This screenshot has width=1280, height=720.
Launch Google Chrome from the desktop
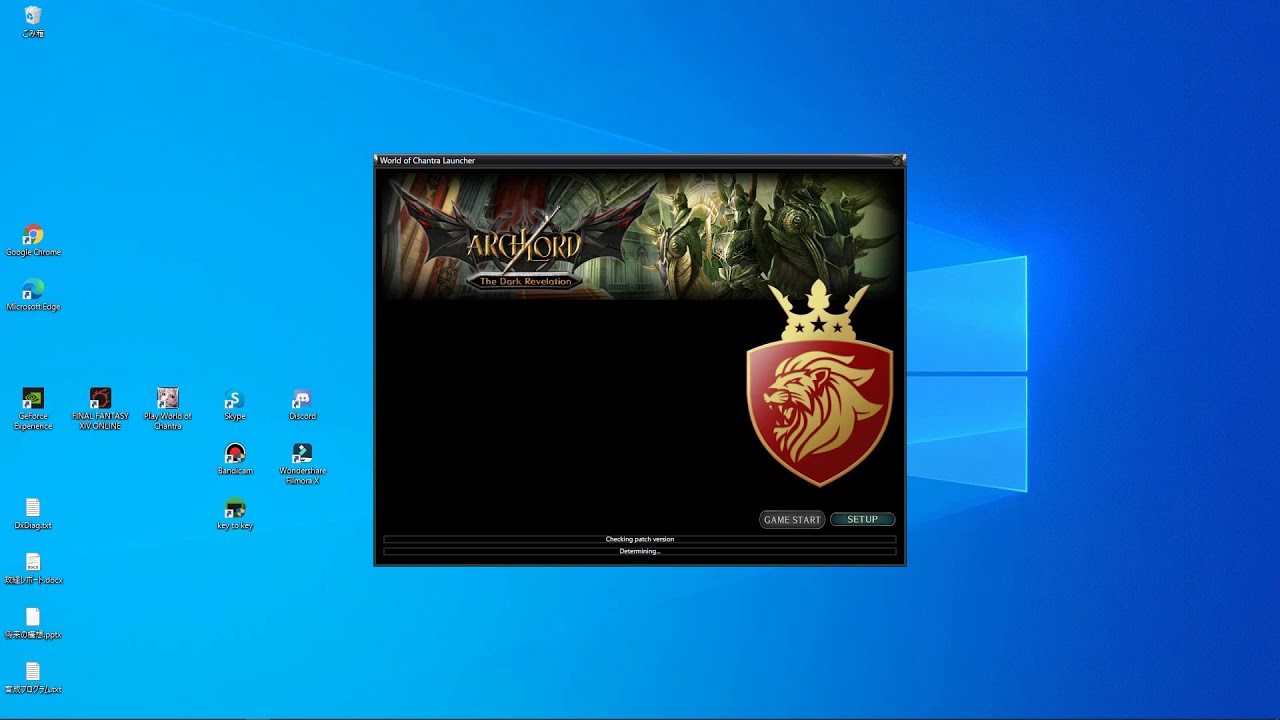click(x=33, y=241)
